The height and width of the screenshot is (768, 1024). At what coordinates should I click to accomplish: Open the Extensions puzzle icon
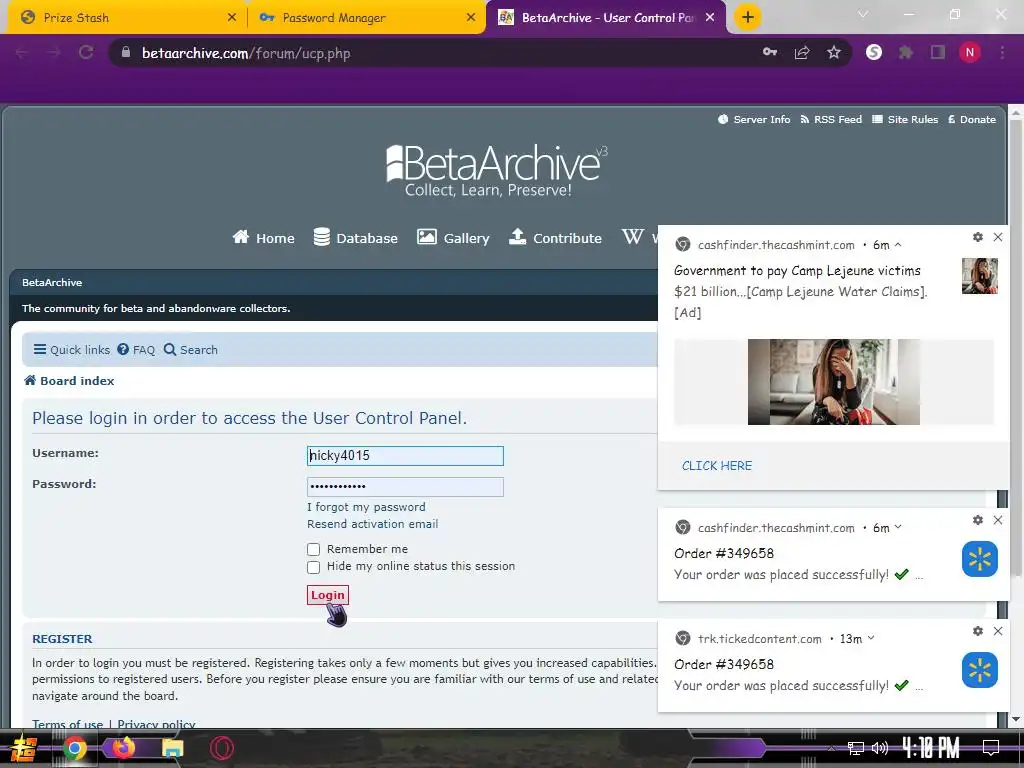click(x=905, y=52)
